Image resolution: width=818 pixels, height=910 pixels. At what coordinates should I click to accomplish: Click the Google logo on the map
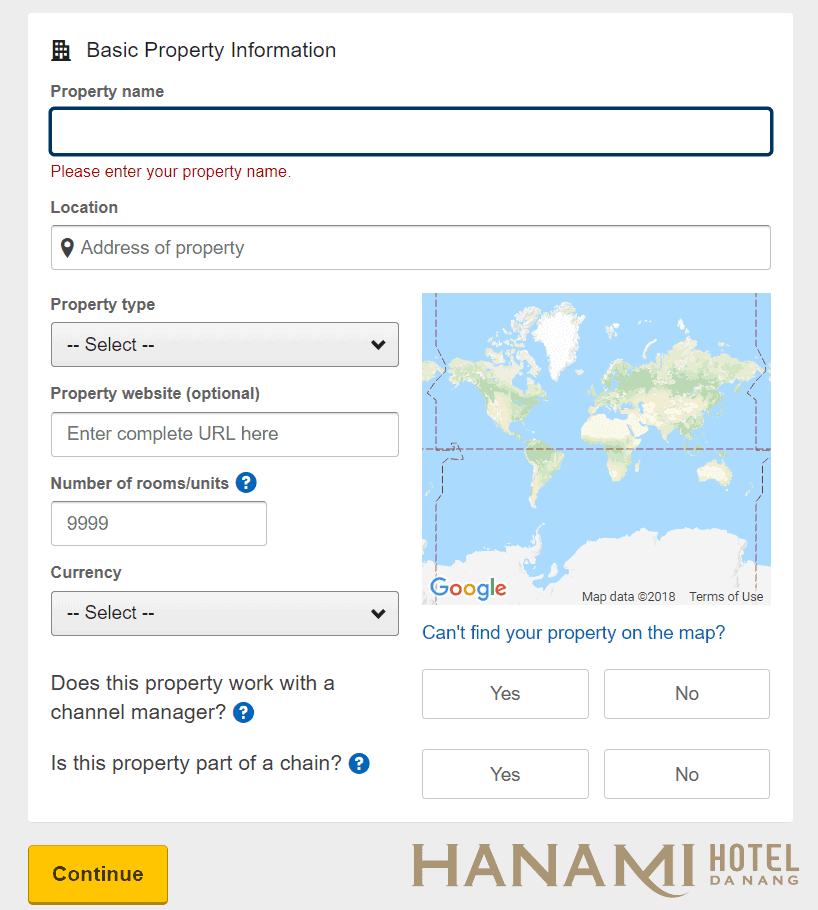(467, 589)
